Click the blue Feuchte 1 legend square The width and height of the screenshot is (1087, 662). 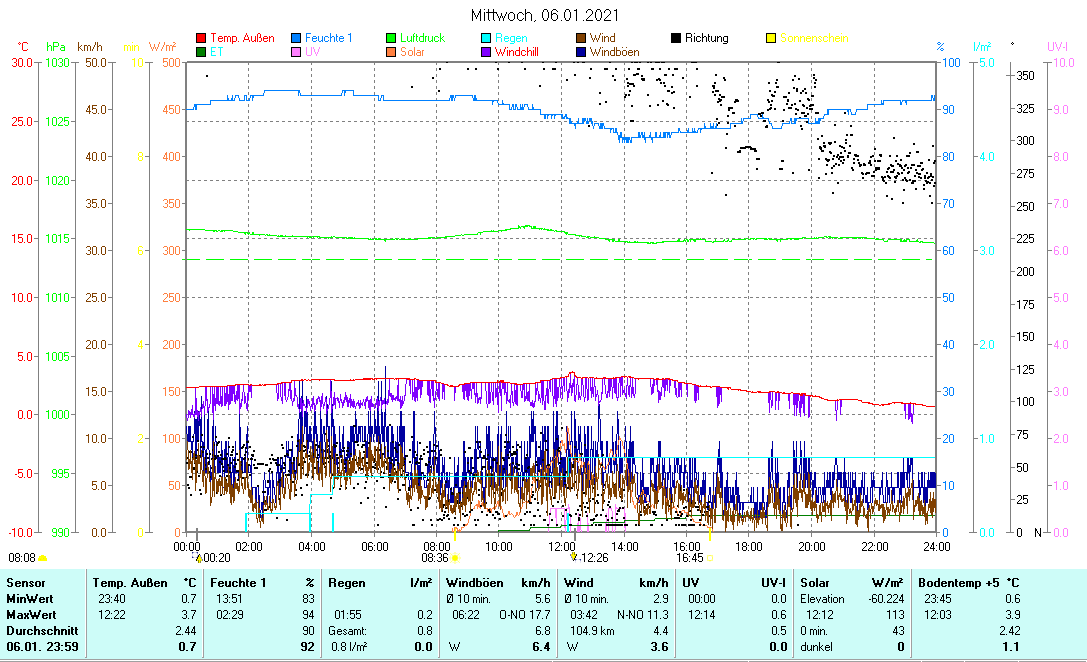(296, 39)
